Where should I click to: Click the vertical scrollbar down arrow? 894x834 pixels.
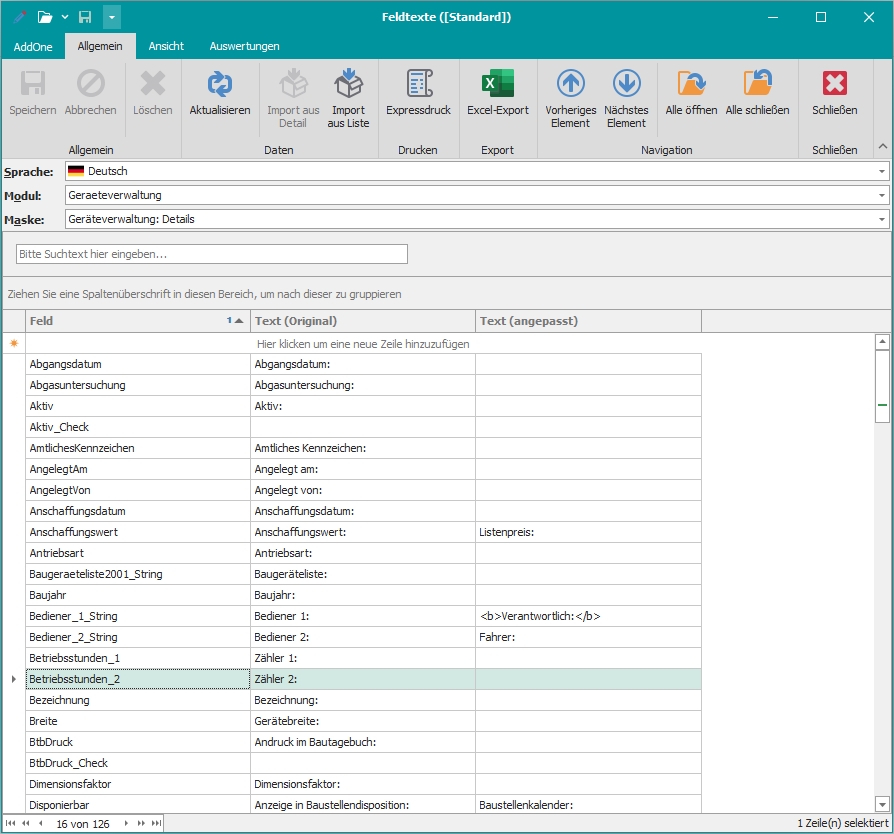(x=881, y=803)
